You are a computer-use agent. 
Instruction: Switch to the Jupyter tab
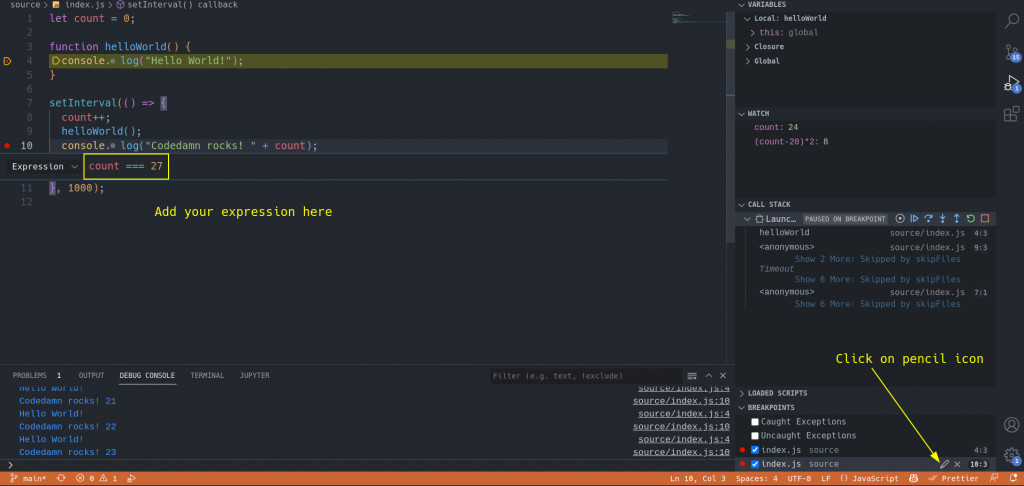tap(255, 376)
